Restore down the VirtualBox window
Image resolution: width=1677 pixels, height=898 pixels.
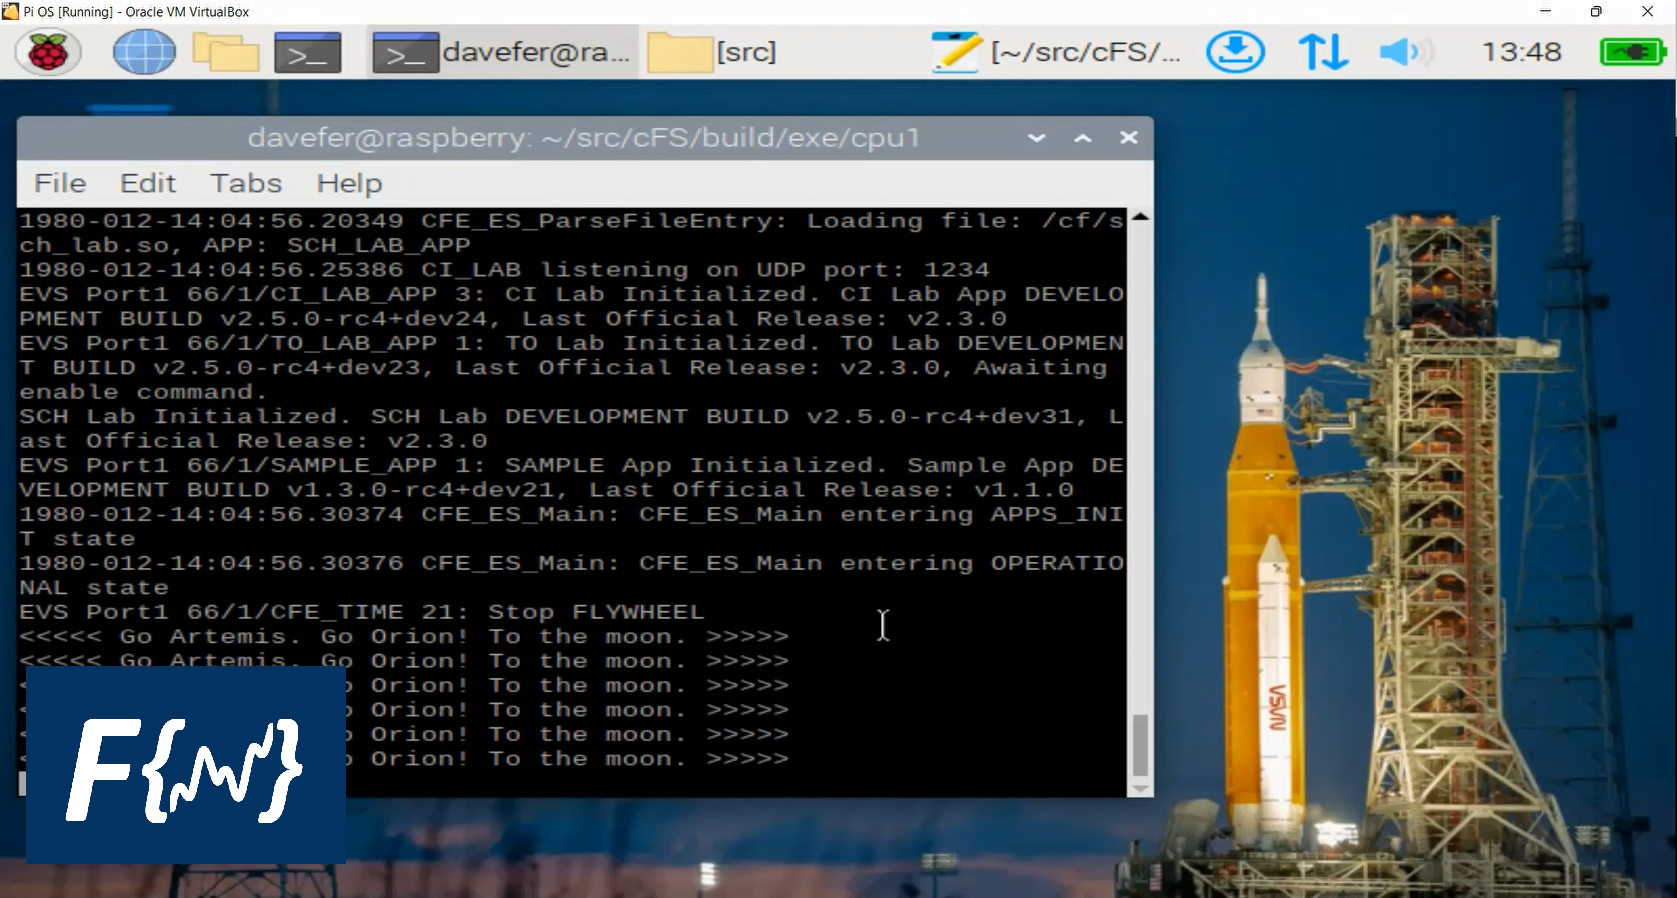point(1596,12)
